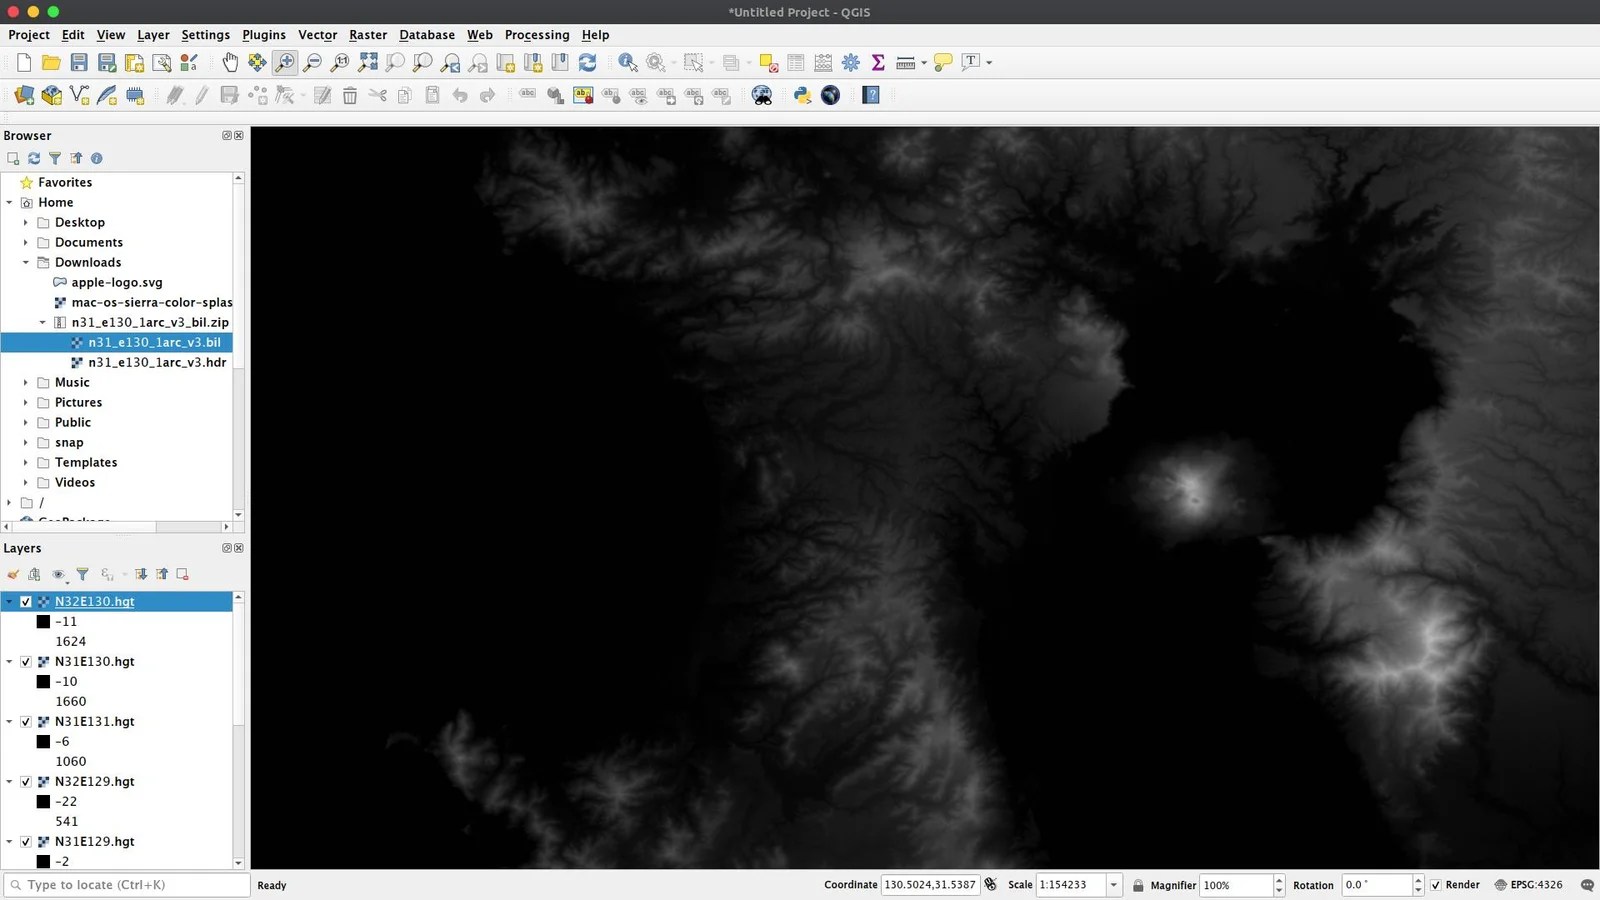Open the Scale dropdown
Image resolution: width=1600 pixels, height=900 pixels.
pos(1113,885)
